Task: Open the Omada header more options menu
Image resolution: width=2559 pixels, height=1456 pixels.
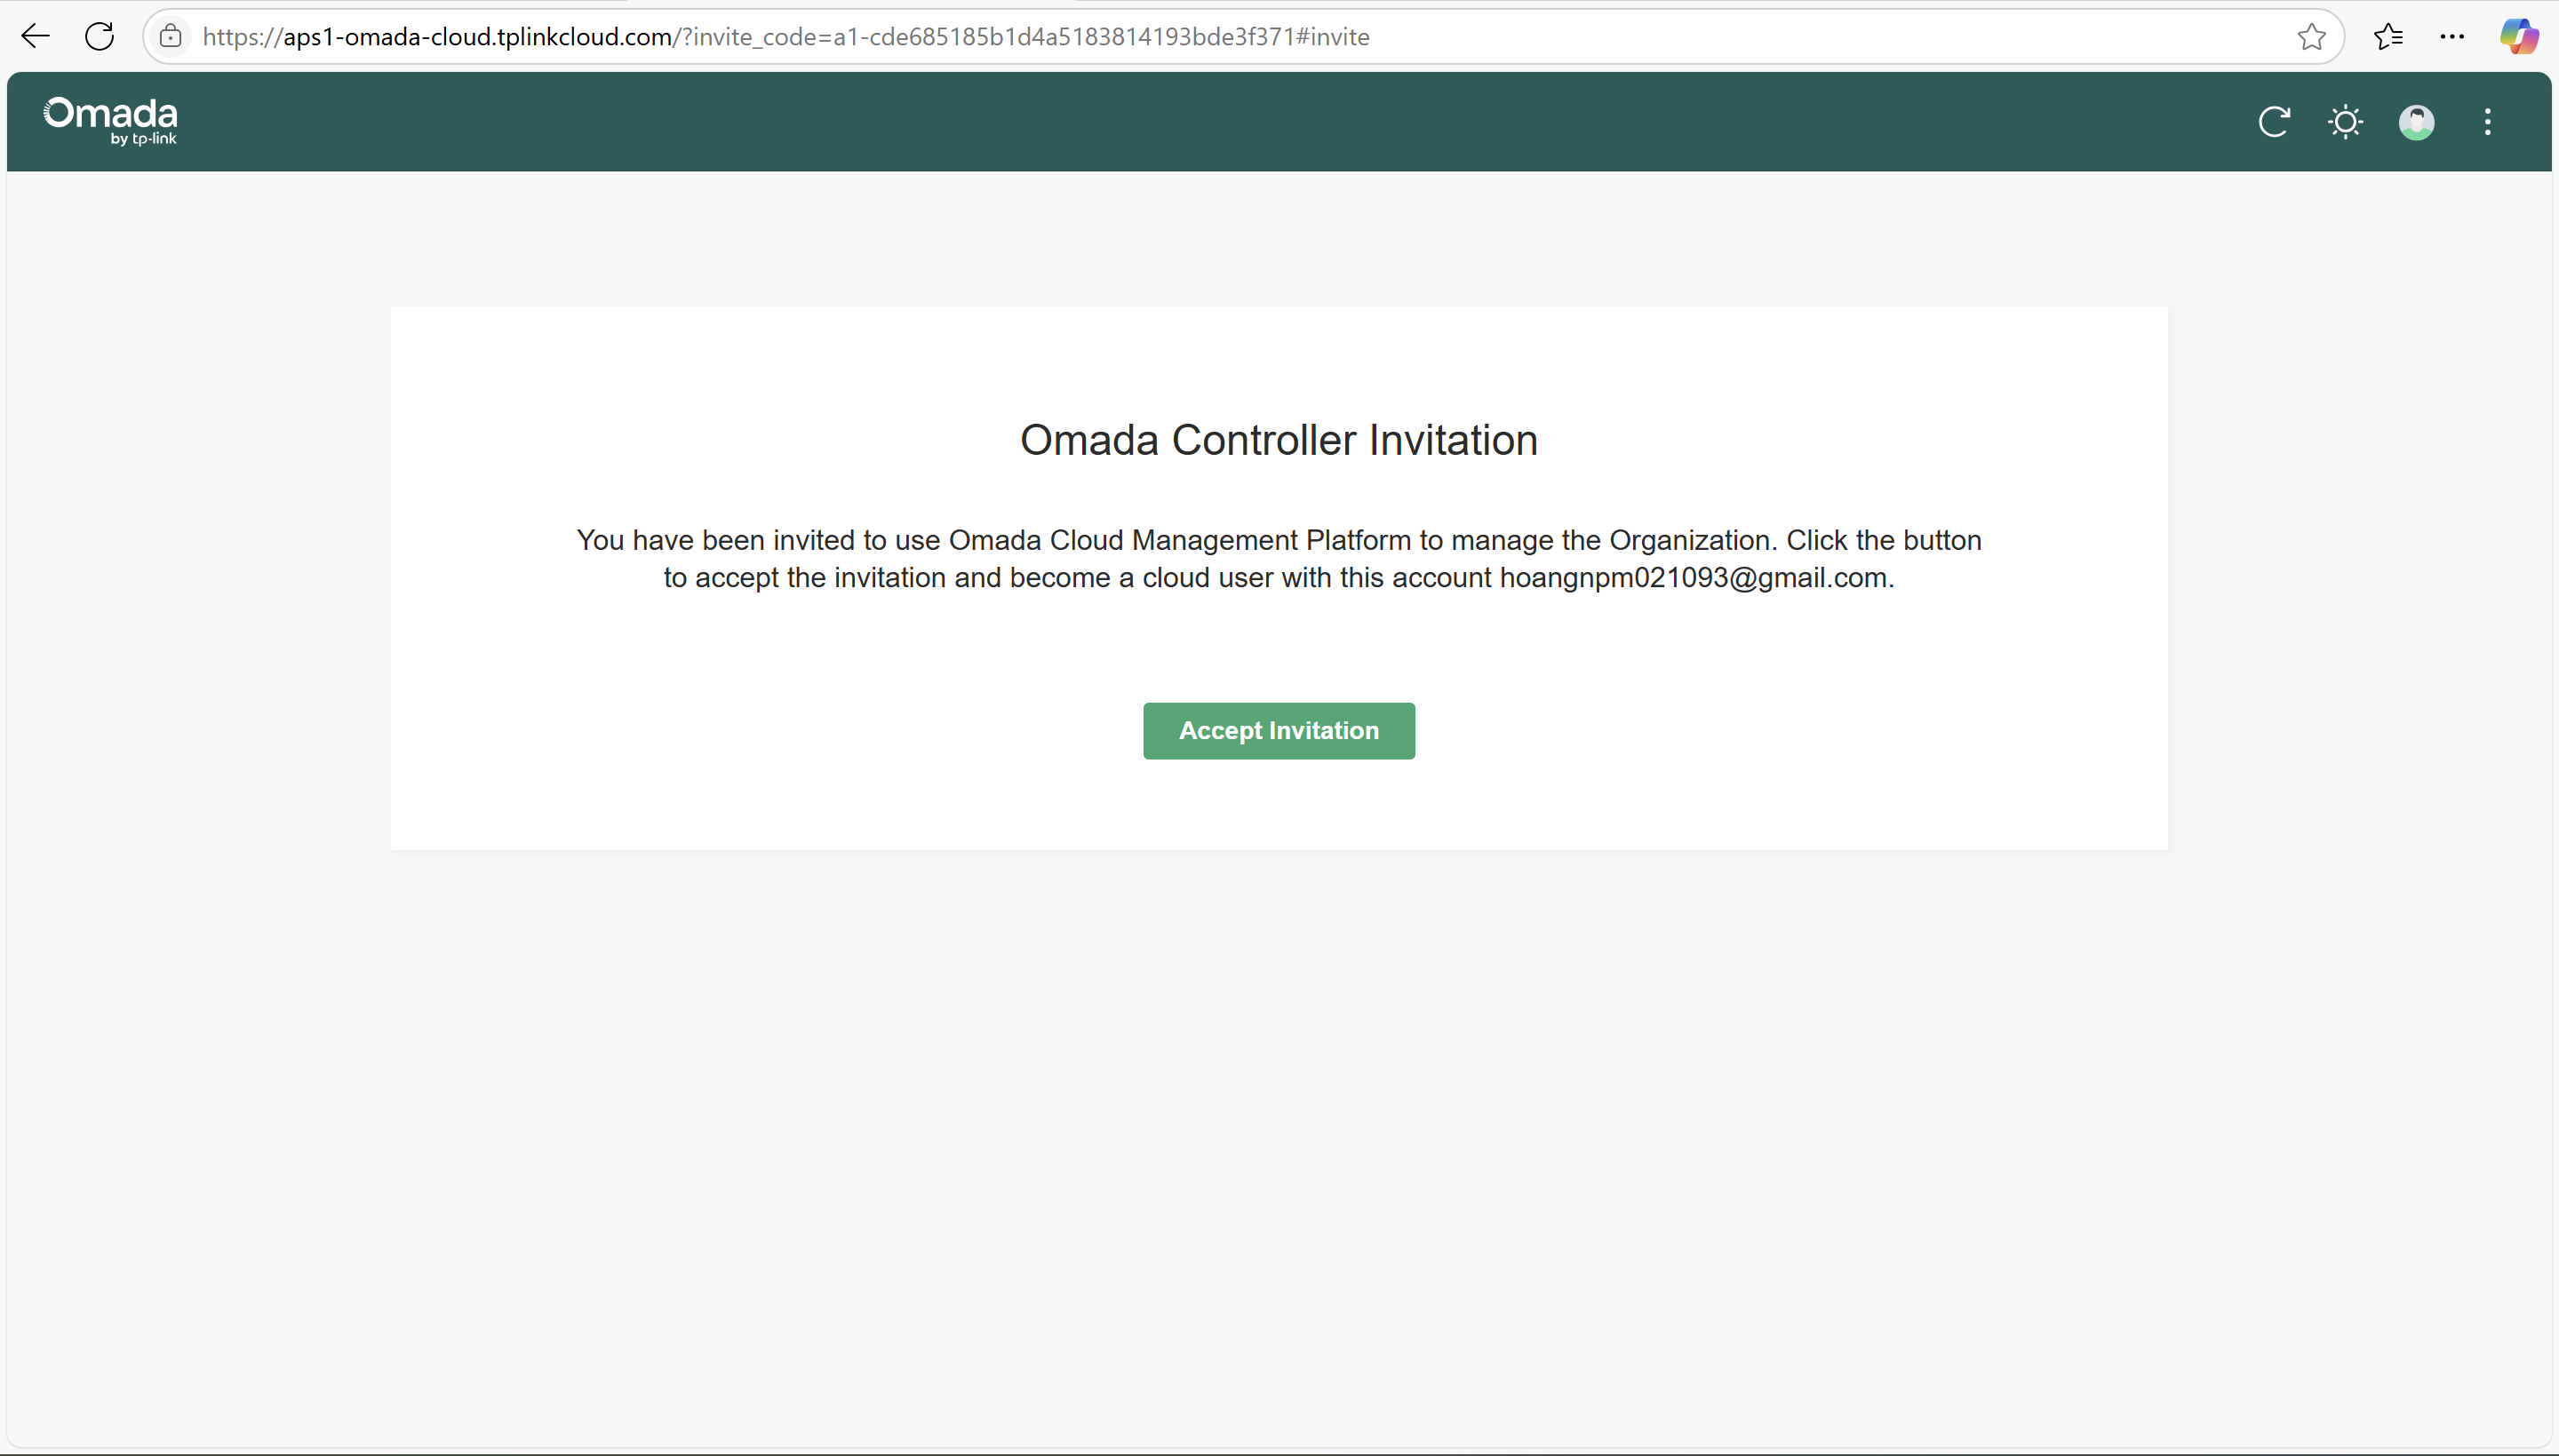Action: pyautogui.click(x=2487, y=122)
